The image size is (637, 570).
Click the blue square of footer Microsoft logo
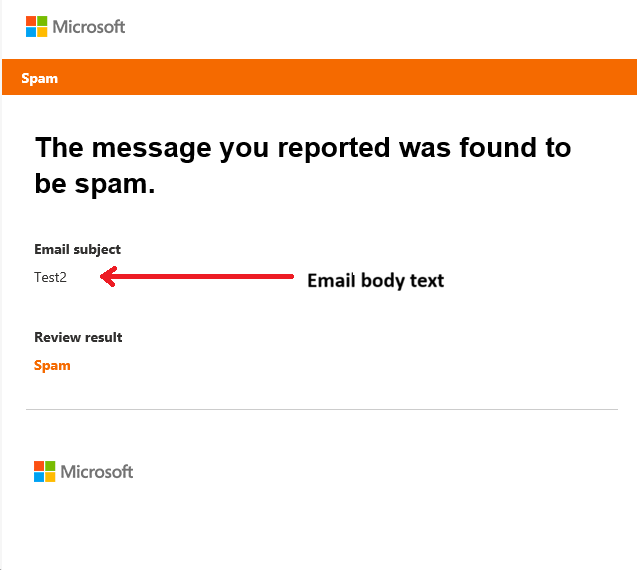point(39,477)
